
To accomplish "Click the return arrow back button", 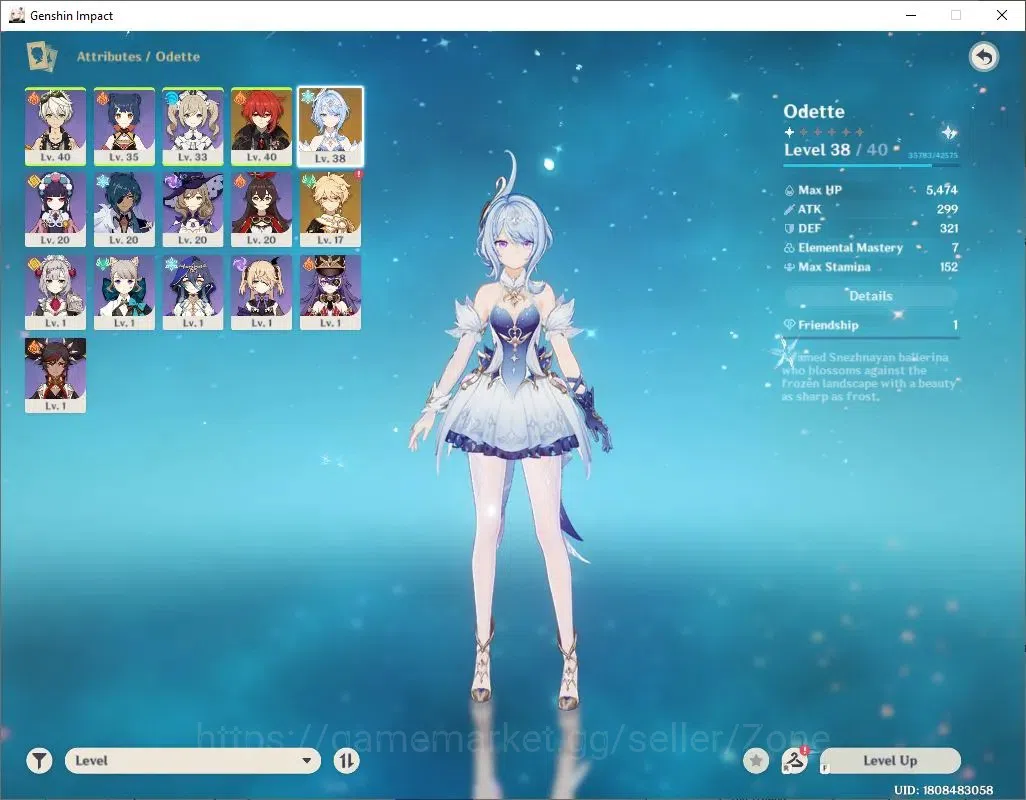I will [983, 57].
